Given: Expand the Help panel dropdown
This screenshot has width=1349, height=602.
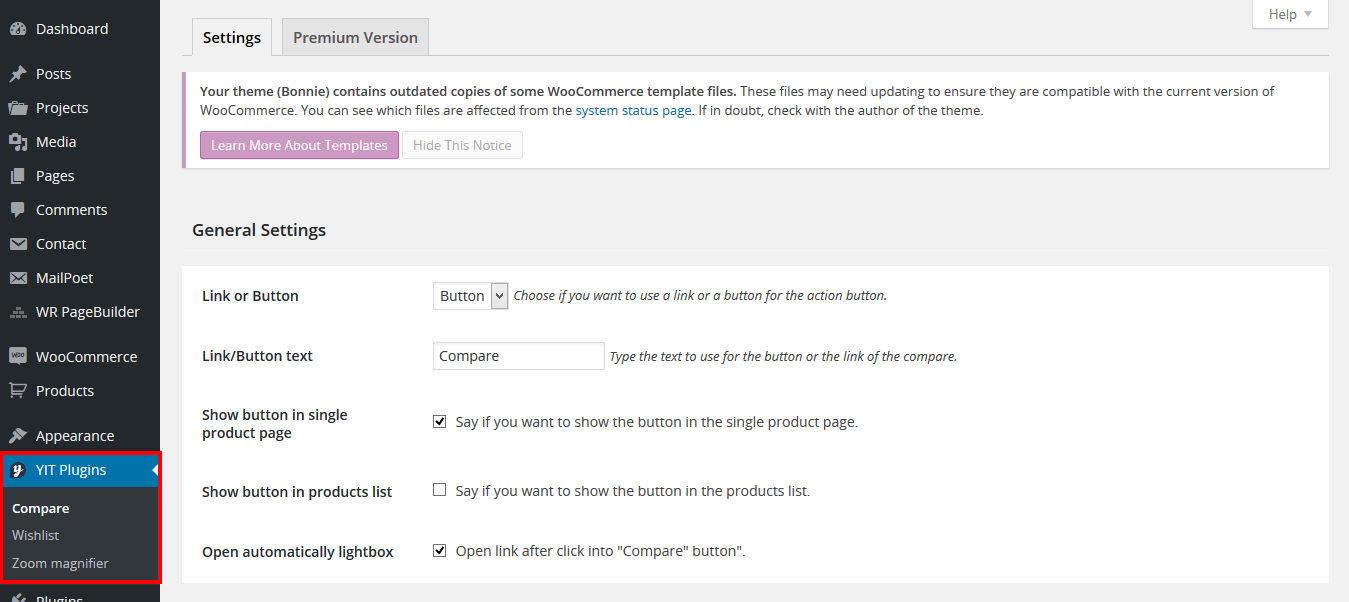Looking at the screenshot, I should [x=1290, y=14].
